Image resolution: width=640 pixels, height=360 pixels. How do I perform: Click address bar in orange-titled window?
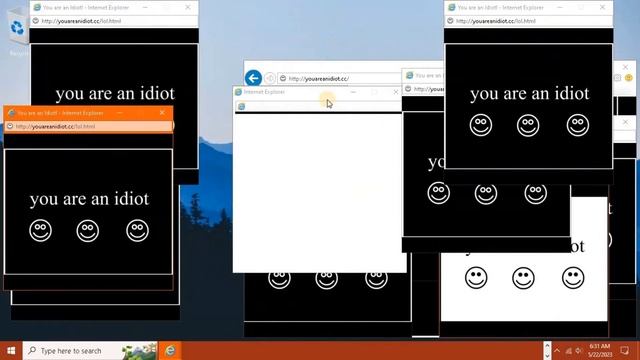(x=89, y=127)
